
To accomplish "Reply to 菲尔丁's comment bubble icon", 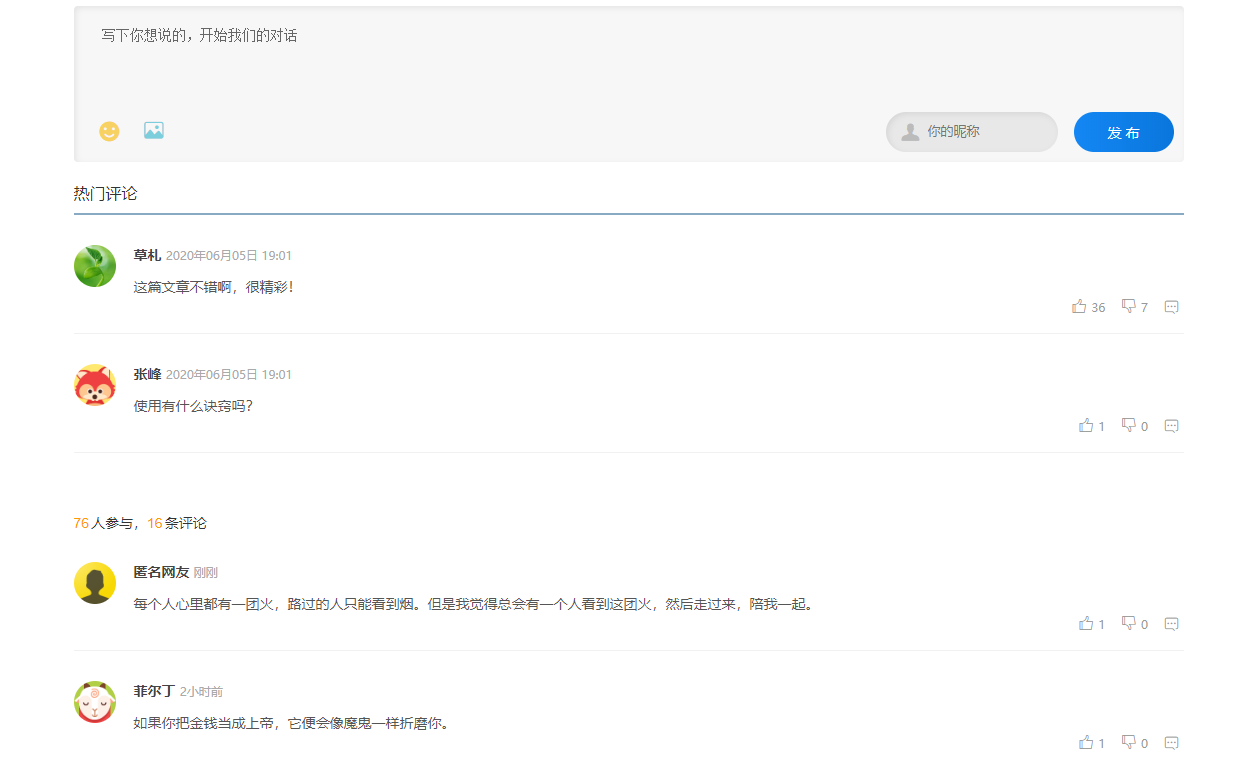I will pos(1171,743).
